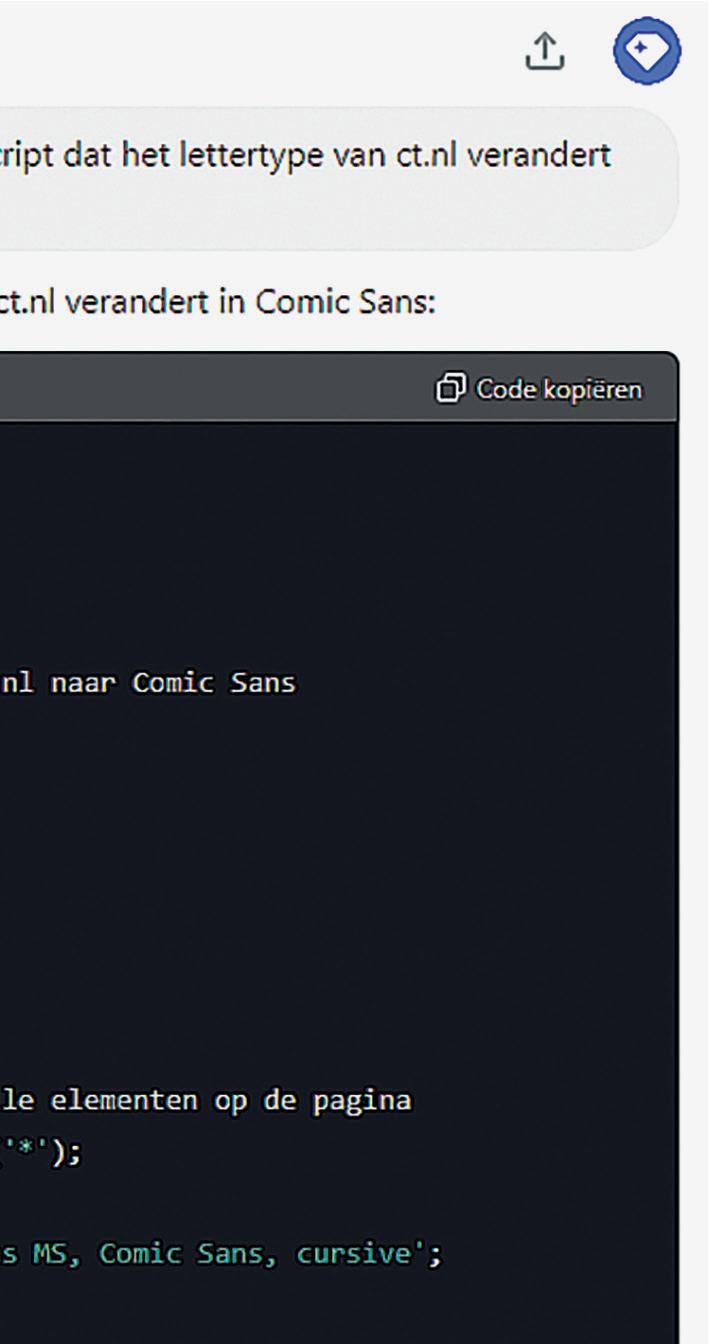709x1344 pixels.
Task: Click the share conversation upload icon
Action: (x=544, y=51)
